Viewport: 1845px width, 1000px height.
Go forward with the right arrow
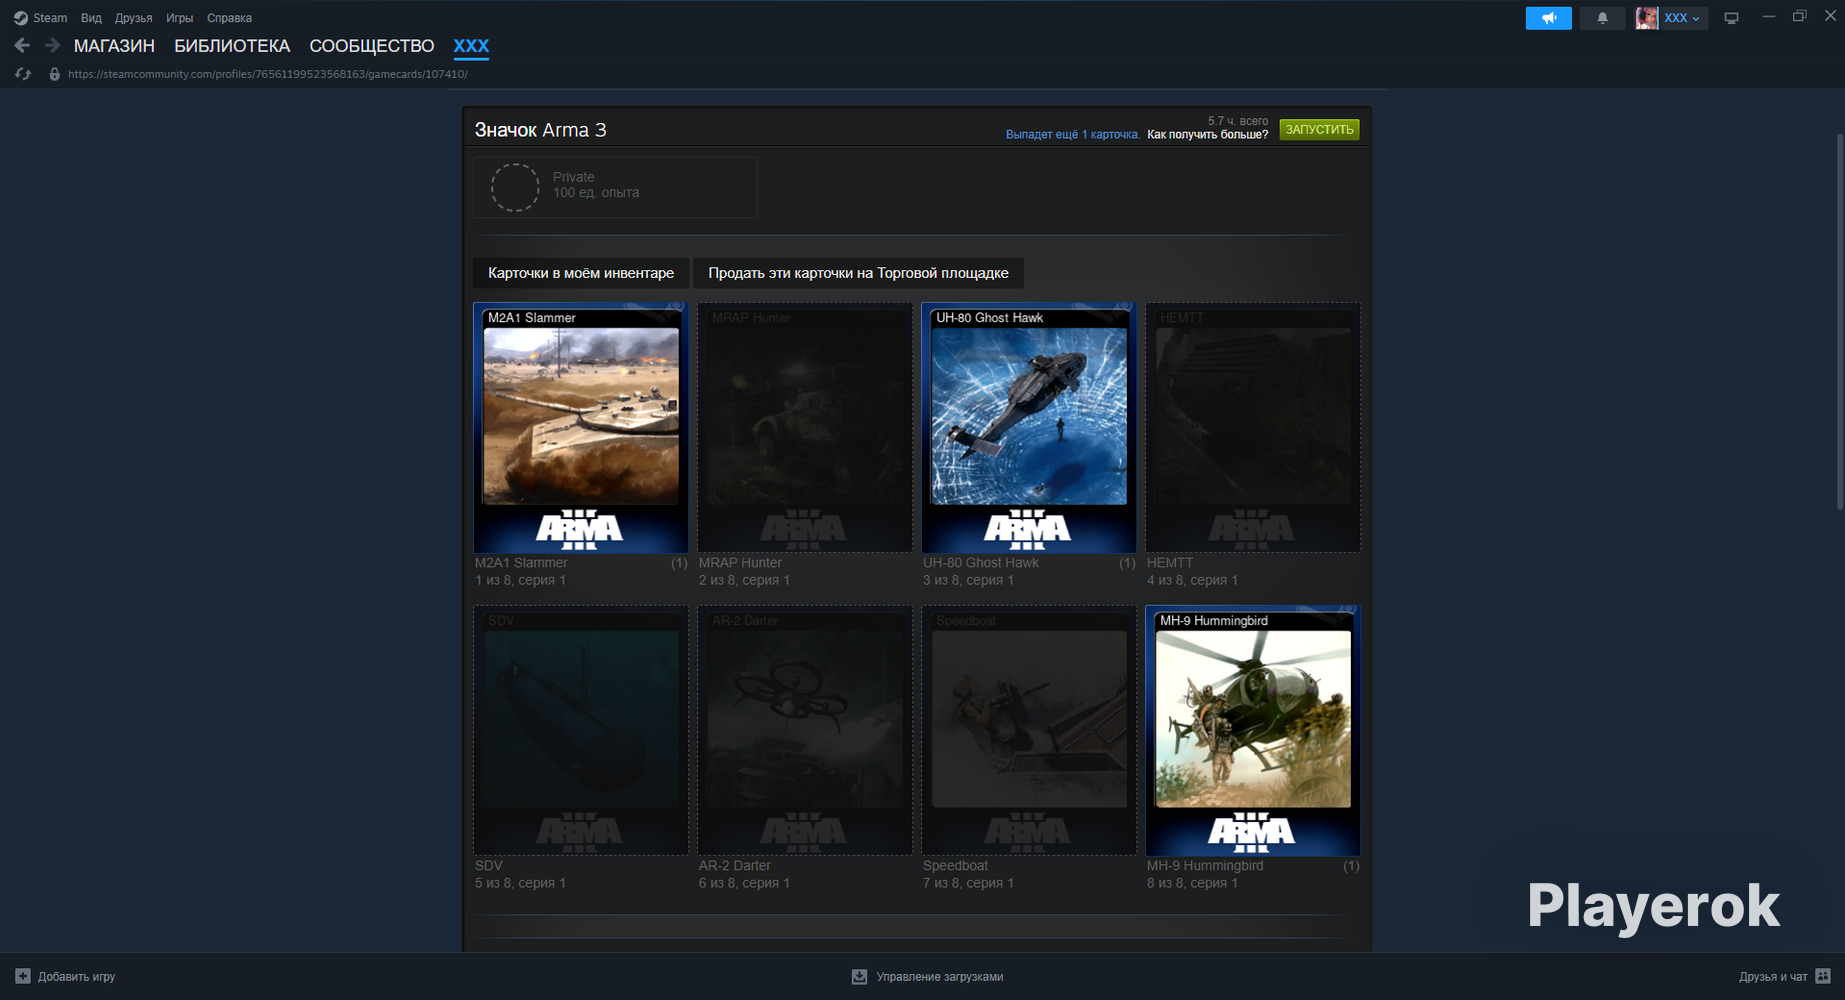coord(53,46)
